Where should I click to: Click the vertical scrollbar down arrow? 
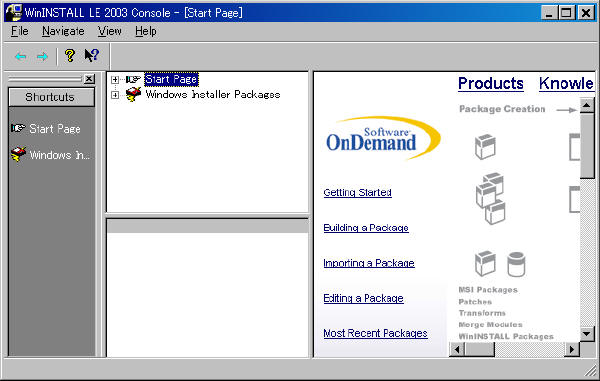tap(587, 334)
